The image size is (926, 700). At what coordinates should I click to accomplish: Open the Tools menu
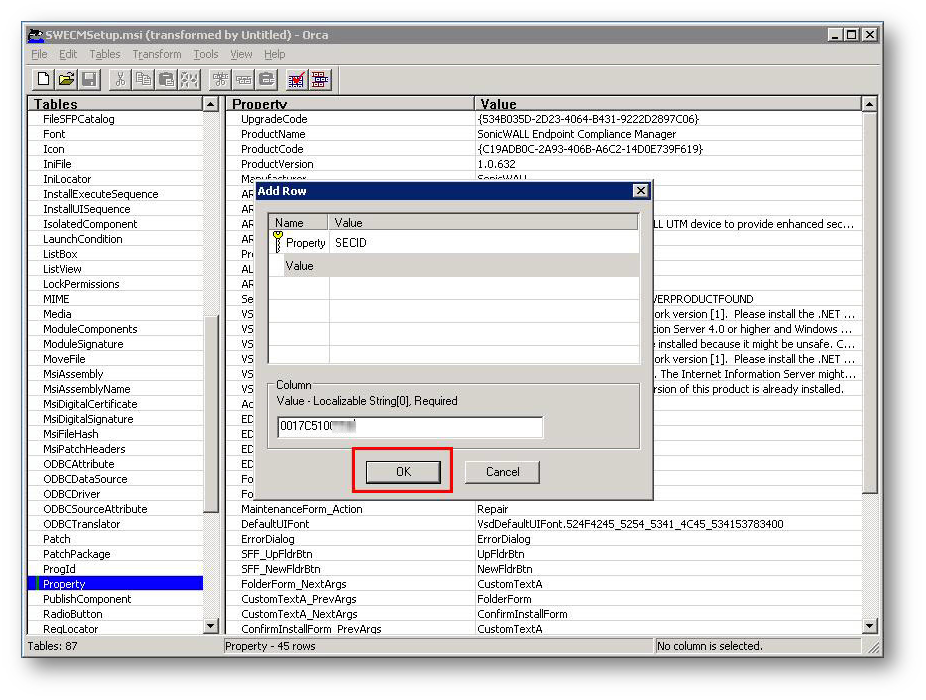click(206, 54)
